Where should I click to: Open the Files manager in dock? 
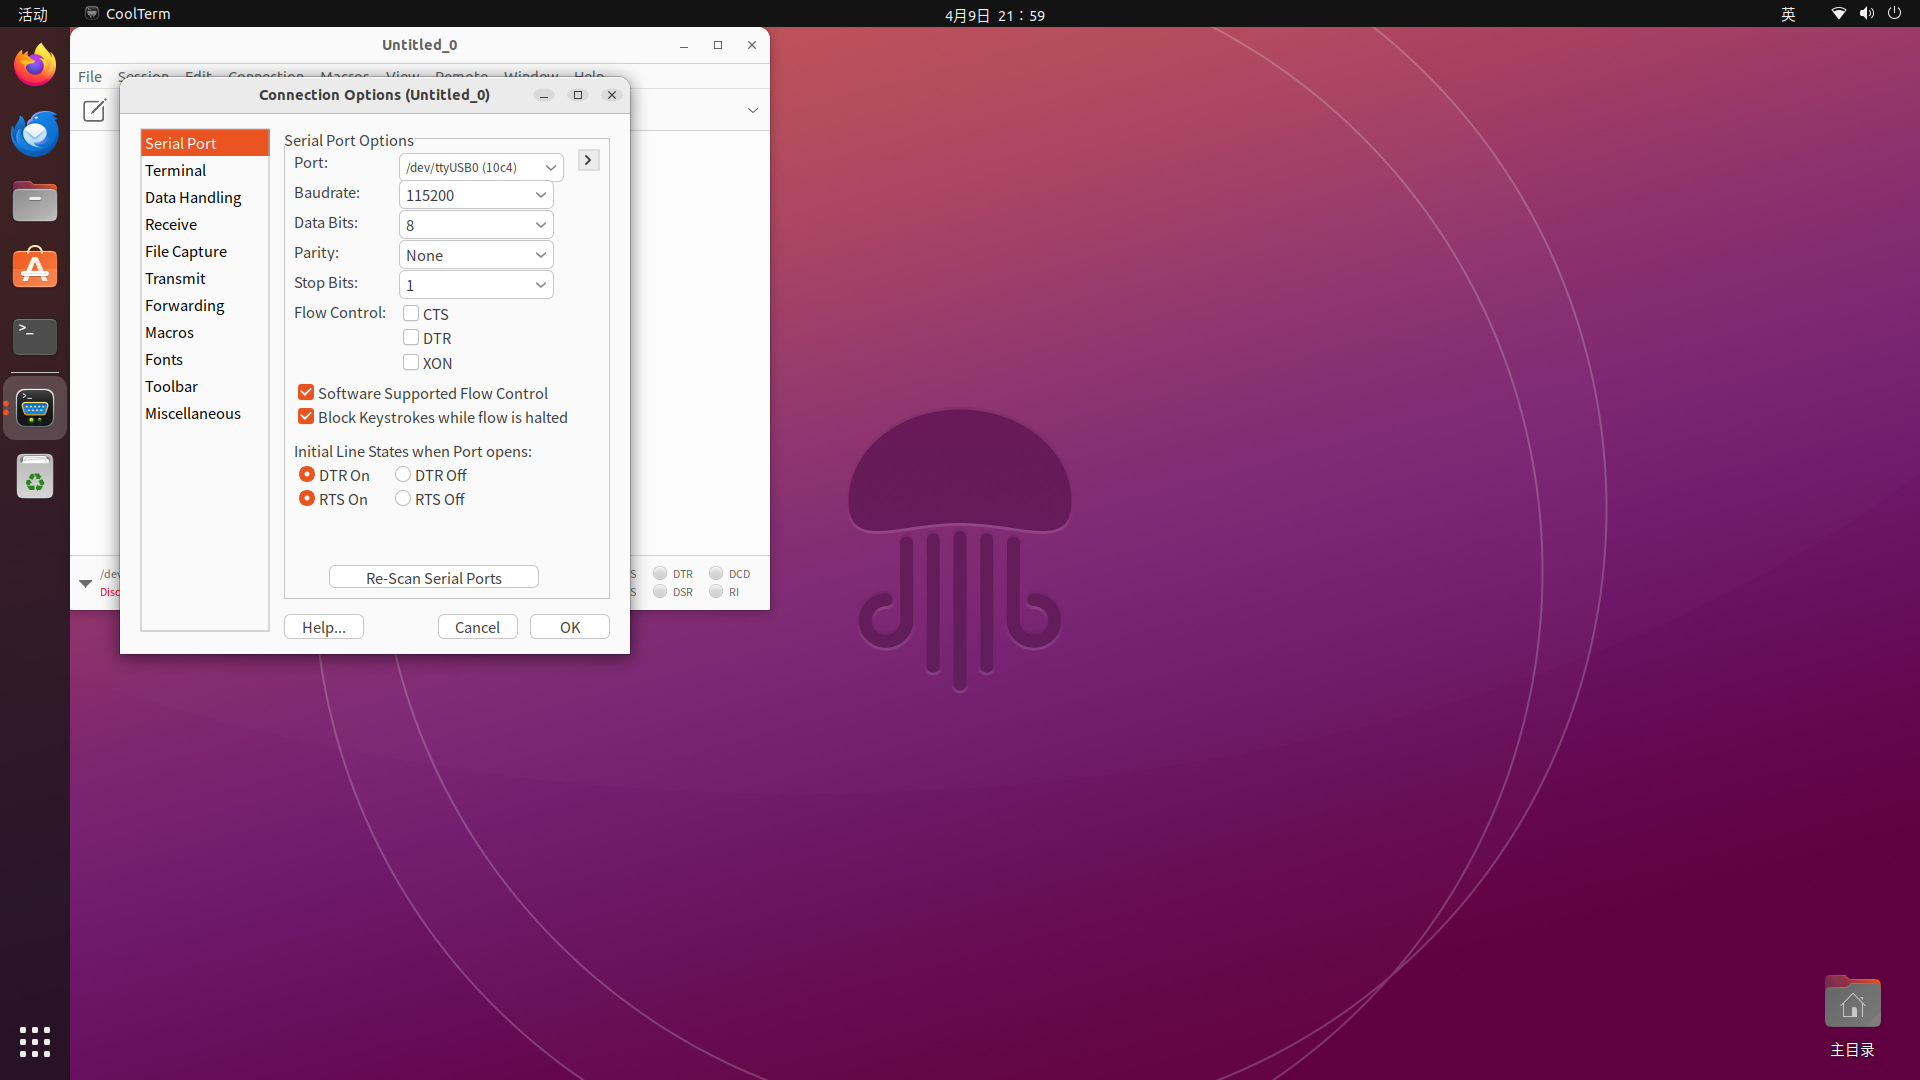click(35, 202)
